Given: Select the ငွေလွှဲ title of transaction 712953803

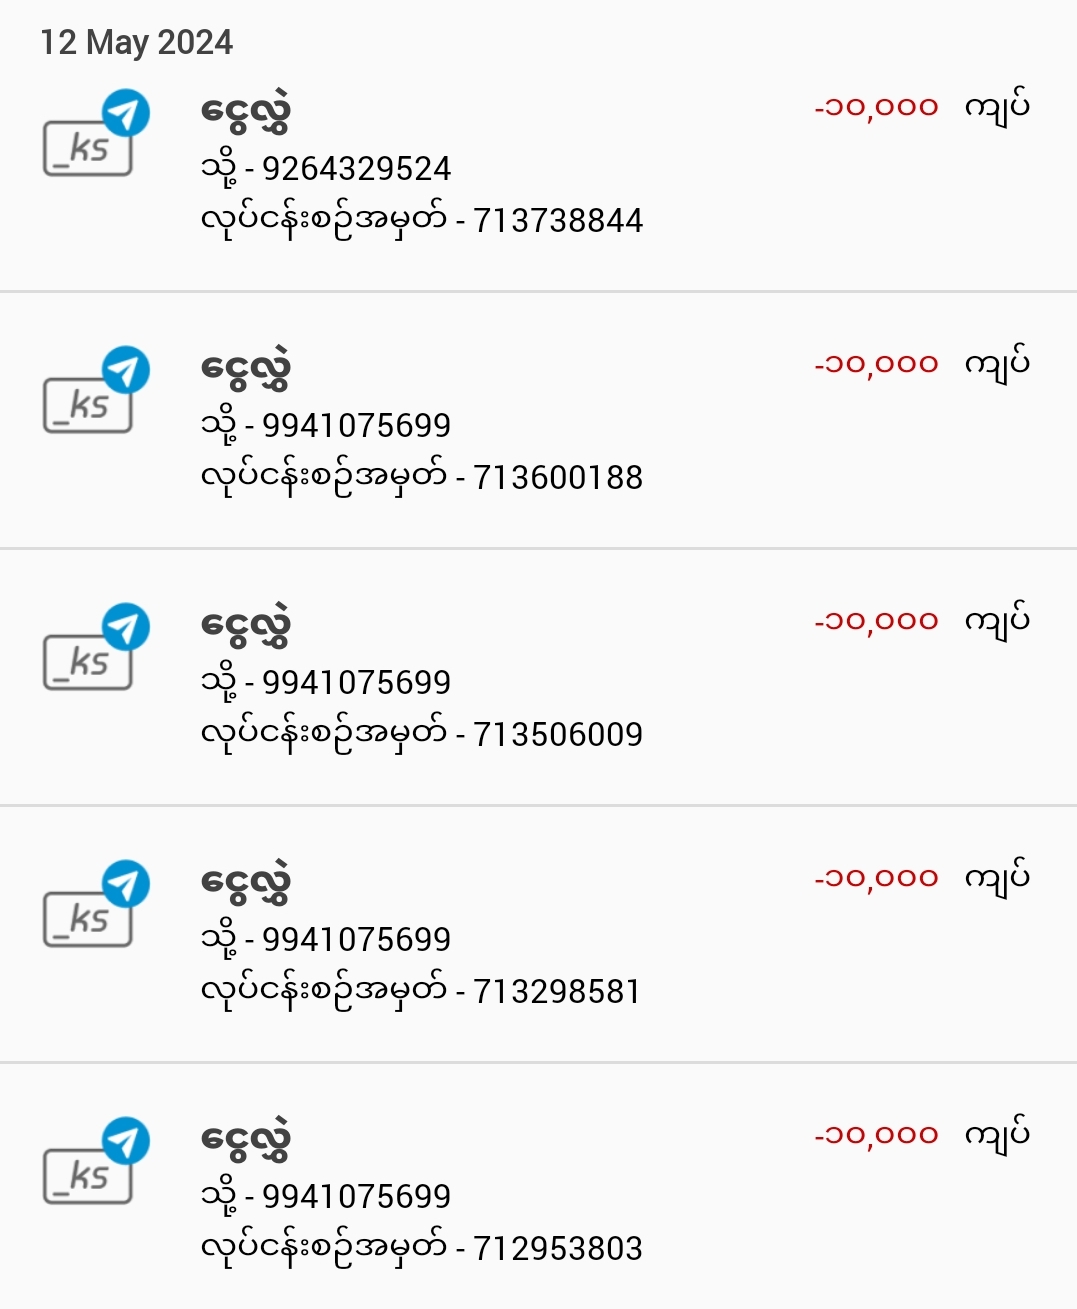Looking at the screenshot, I should point(246,1140).
